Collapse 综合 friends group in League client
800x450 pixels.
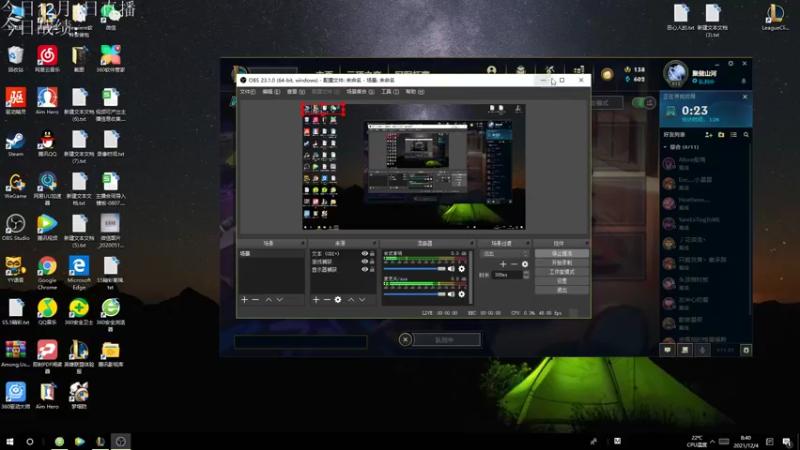pyautogui.click(x=665, y=147)
